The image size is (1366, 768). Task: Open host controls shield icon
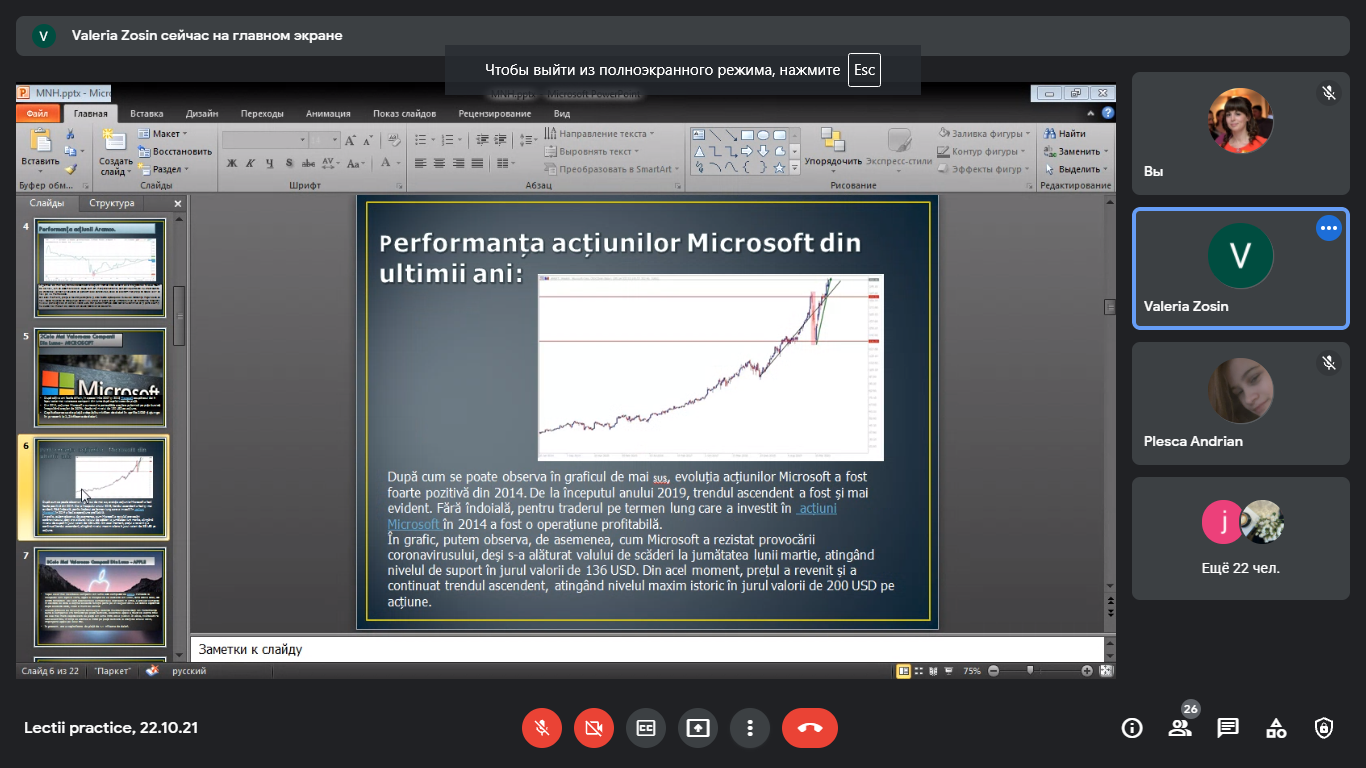click(1324, 728)
